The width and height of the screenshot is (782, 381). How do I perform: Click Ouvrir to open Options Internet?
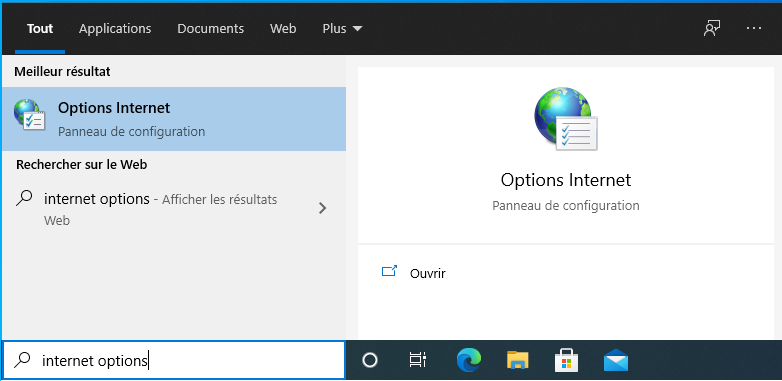point(427,273)
